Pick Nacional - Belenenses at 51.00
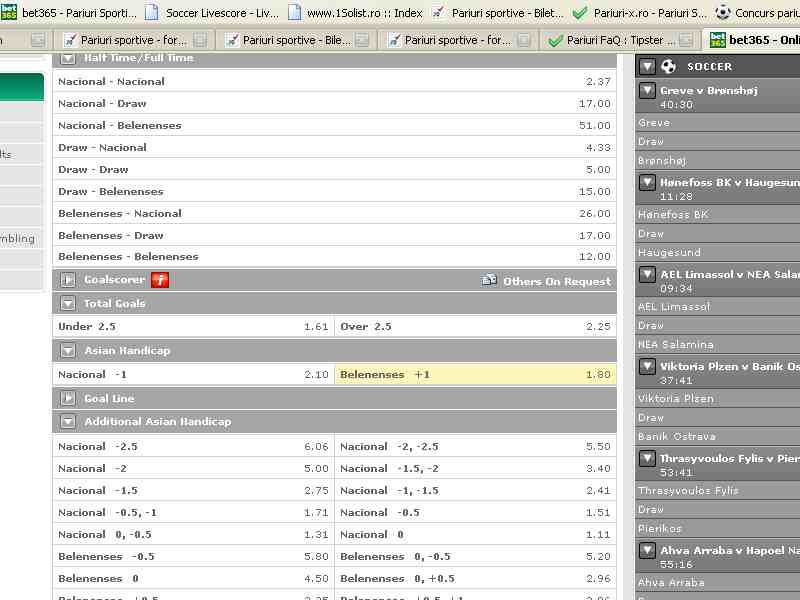Viewport: 800px width, 600px height. point(335,126)
